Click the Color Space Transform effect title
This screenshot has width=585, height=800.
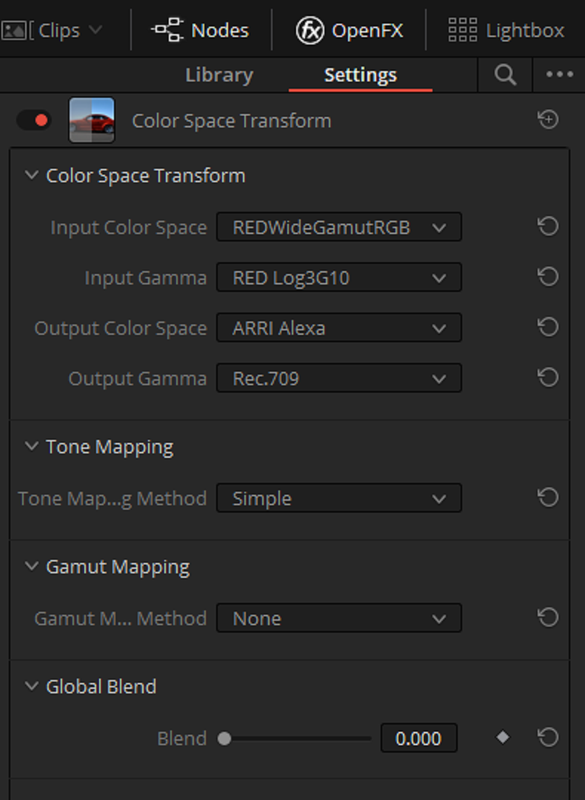click(232, 121)
